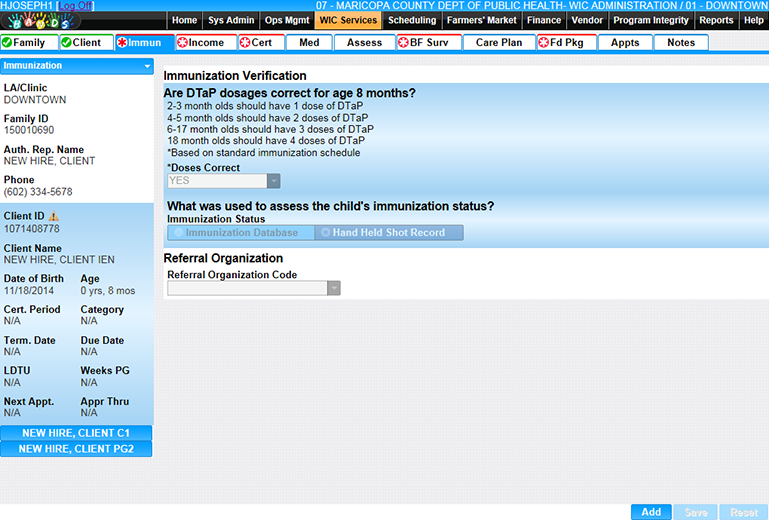
Task: Open the Farmers' Market menu
Action: point(481,20)
